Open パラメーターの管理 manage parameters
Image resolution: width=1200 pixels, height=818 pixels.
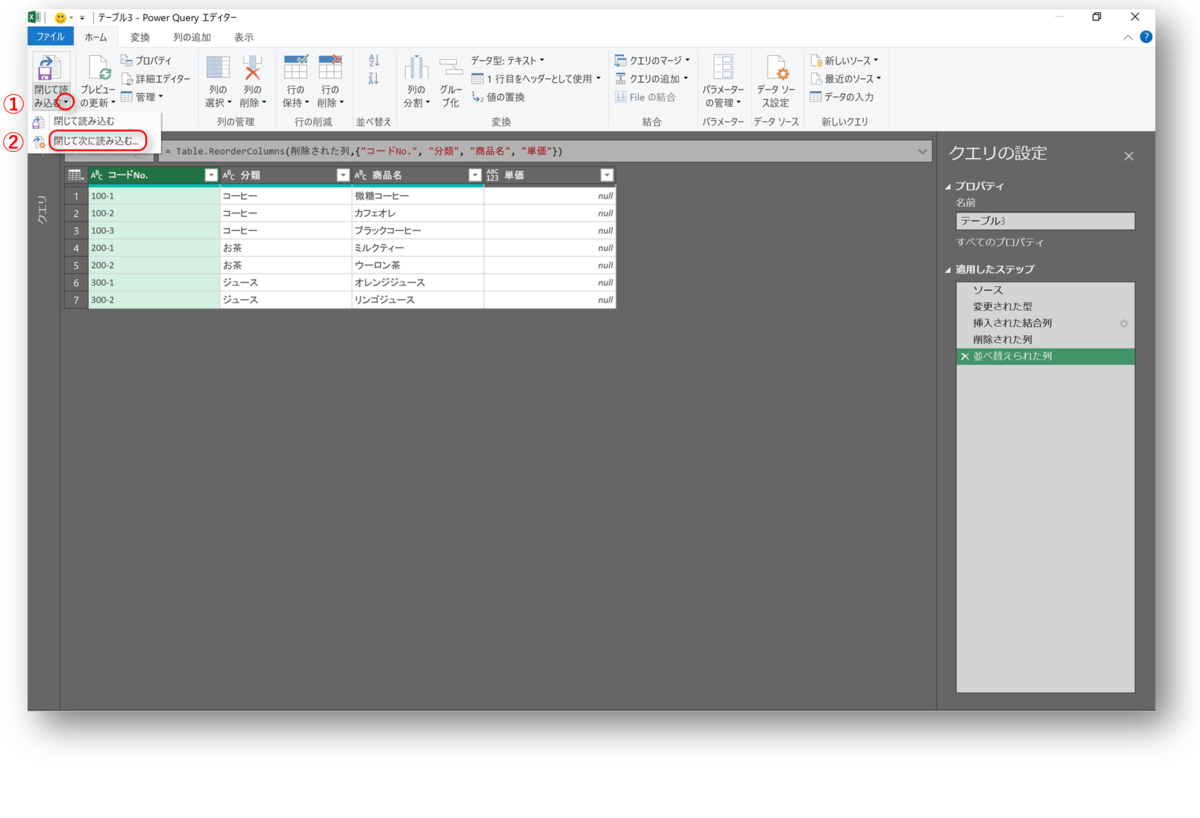coord(723,82)
